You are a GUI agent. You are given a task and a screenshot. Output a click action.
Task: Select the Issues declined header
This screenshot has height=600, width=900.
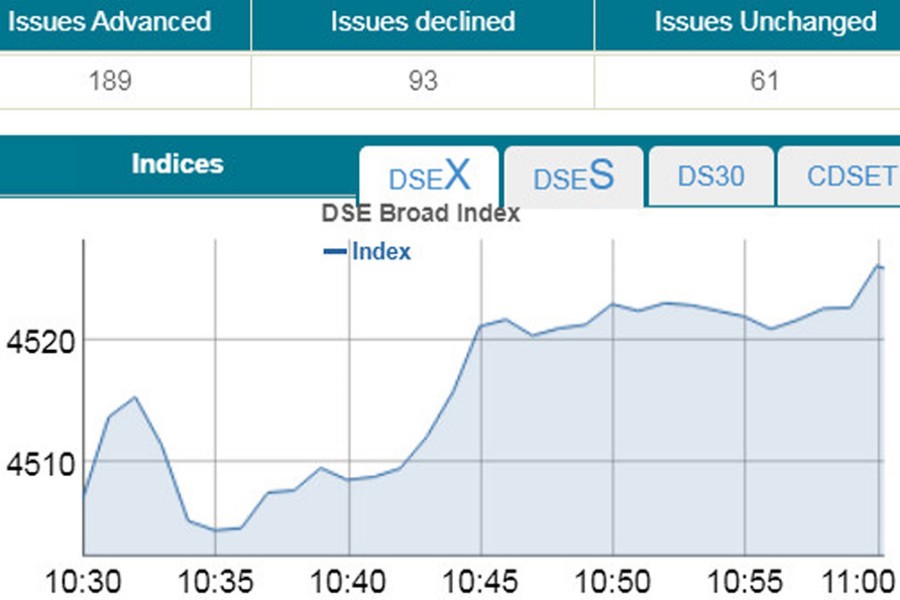[423, 22]
